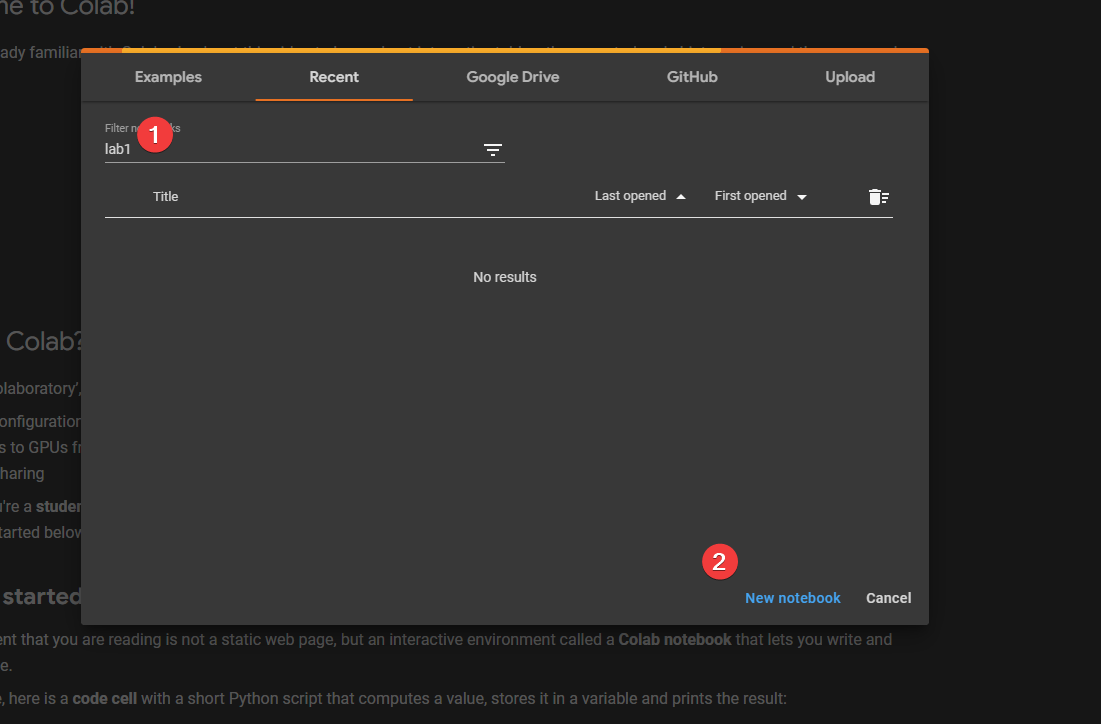Click the clear recent notebooks trash icon
The height and width of the screenshot is (724, 1101).
tap(878, 197)
